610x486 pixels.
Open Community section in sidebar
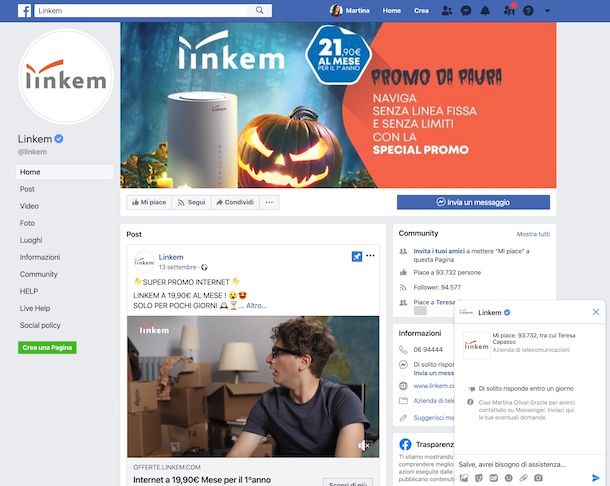point(39,274)
